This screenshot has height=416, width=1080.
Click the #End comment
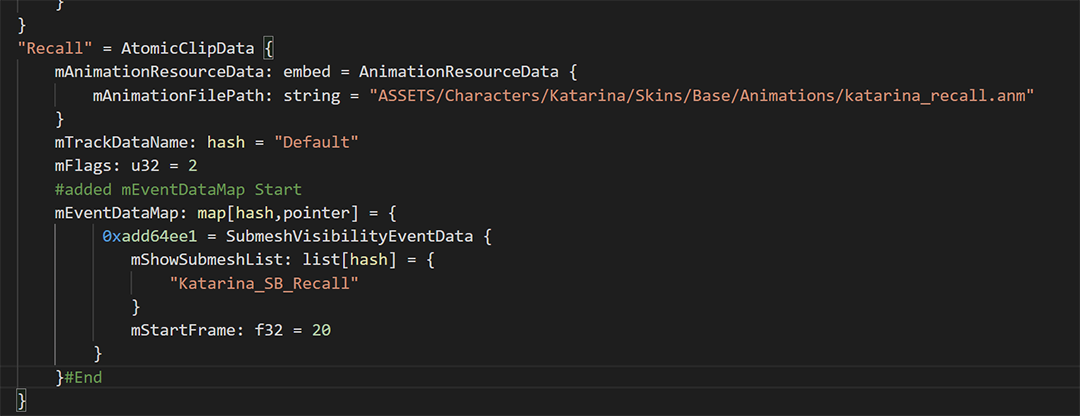pyautogui.click(x=83, y=377)
